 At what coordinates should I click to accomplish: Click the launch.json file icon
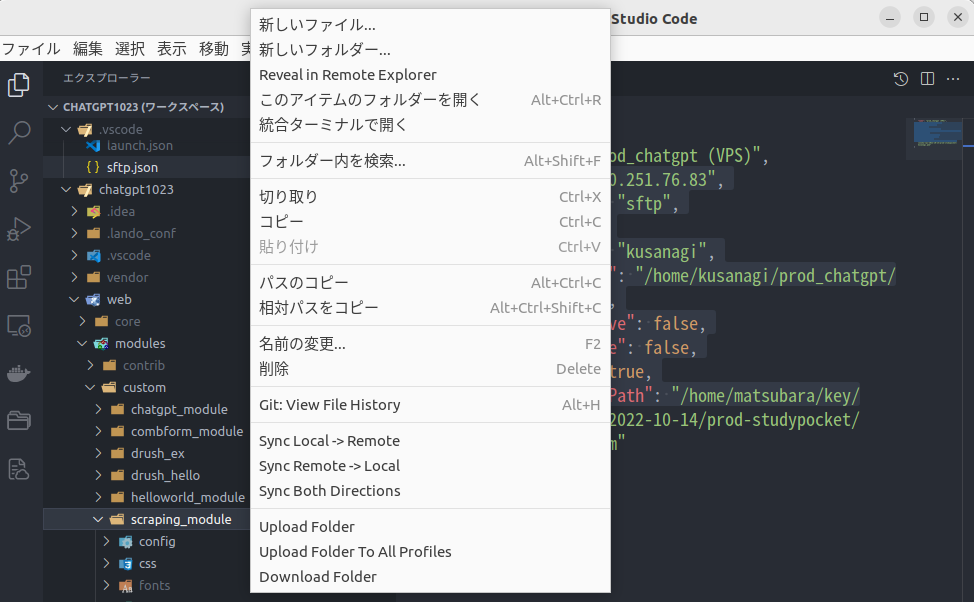[x=93, y=146]
